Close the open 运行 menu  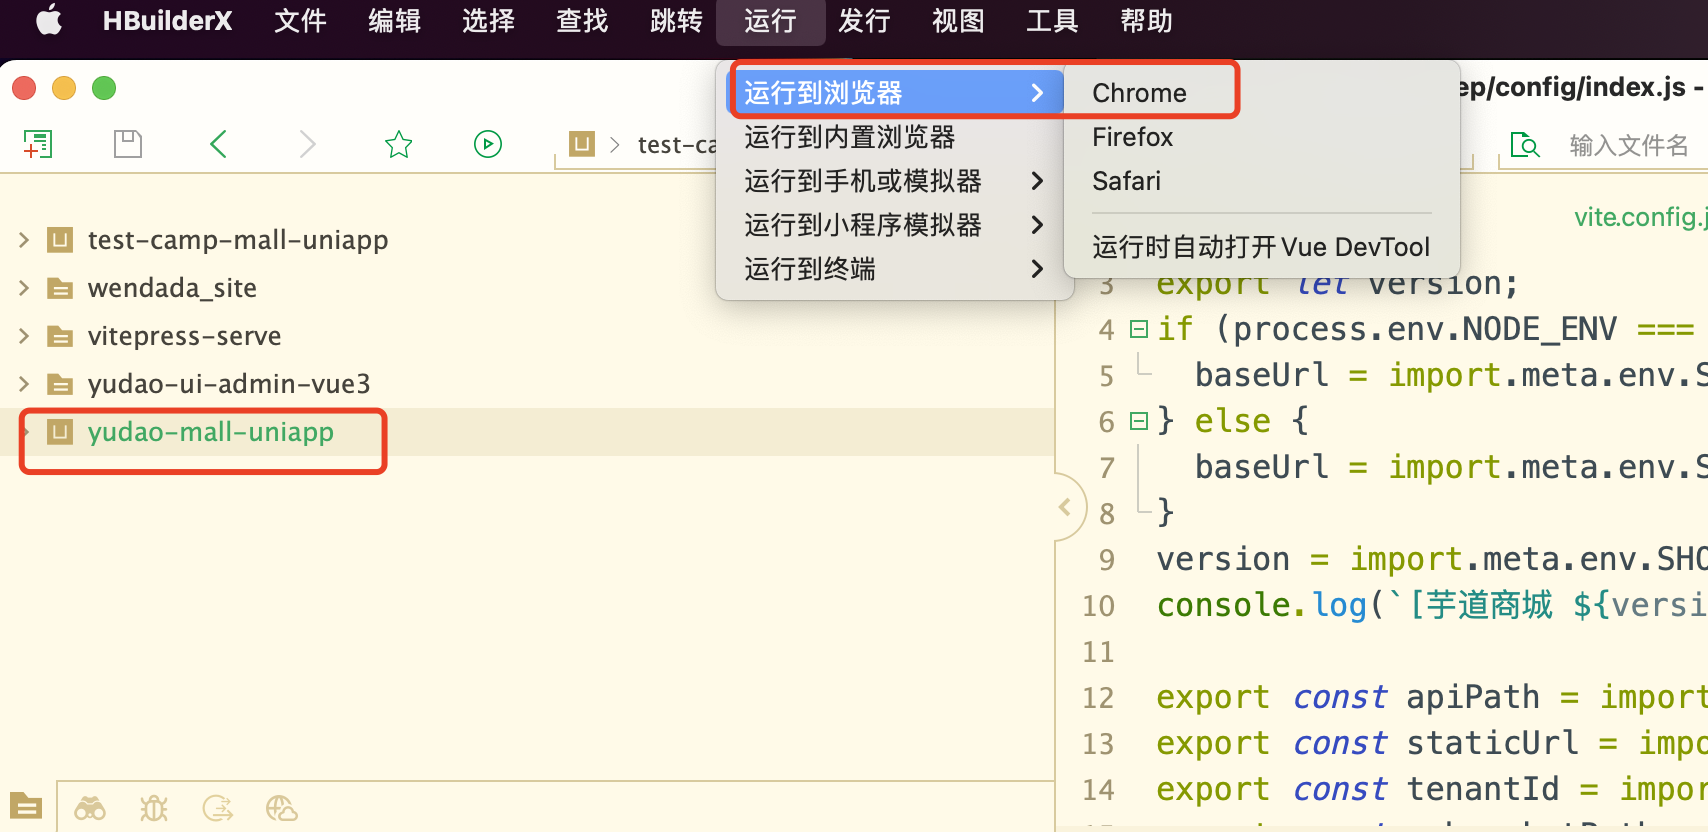point(770,20)
